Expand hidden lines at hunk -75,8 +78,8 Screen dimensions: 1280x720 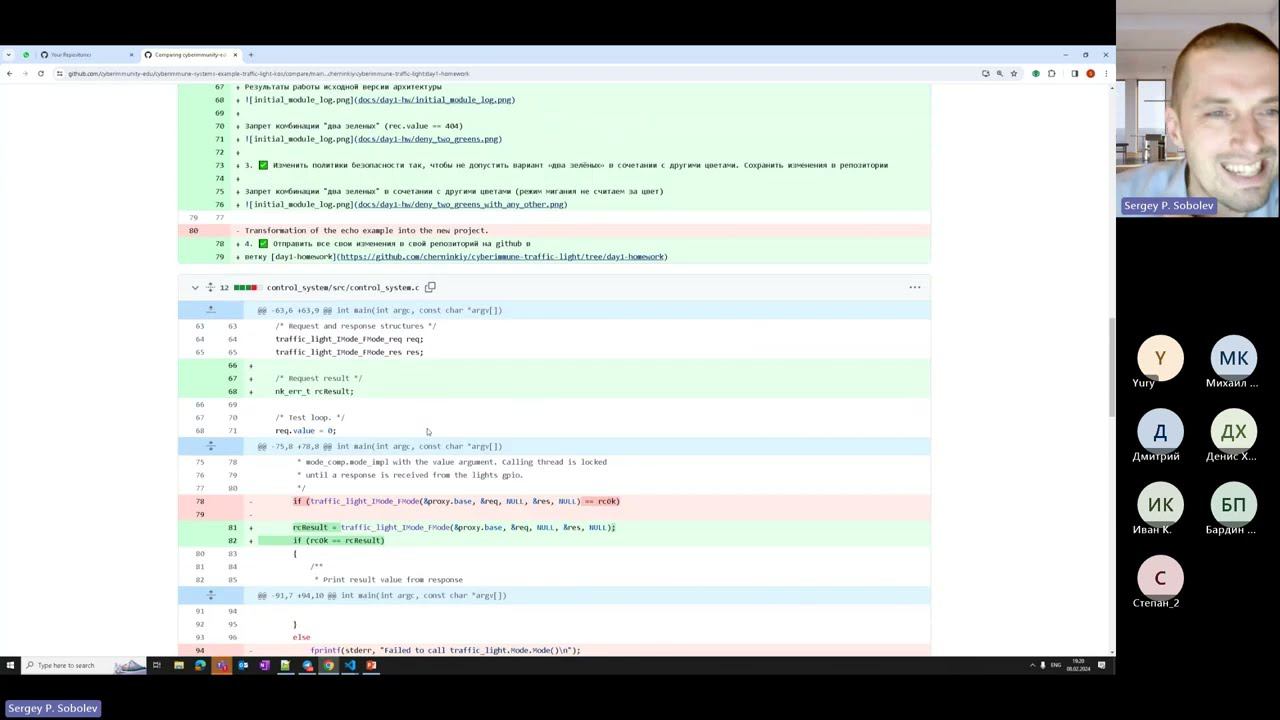pos(210,446)
